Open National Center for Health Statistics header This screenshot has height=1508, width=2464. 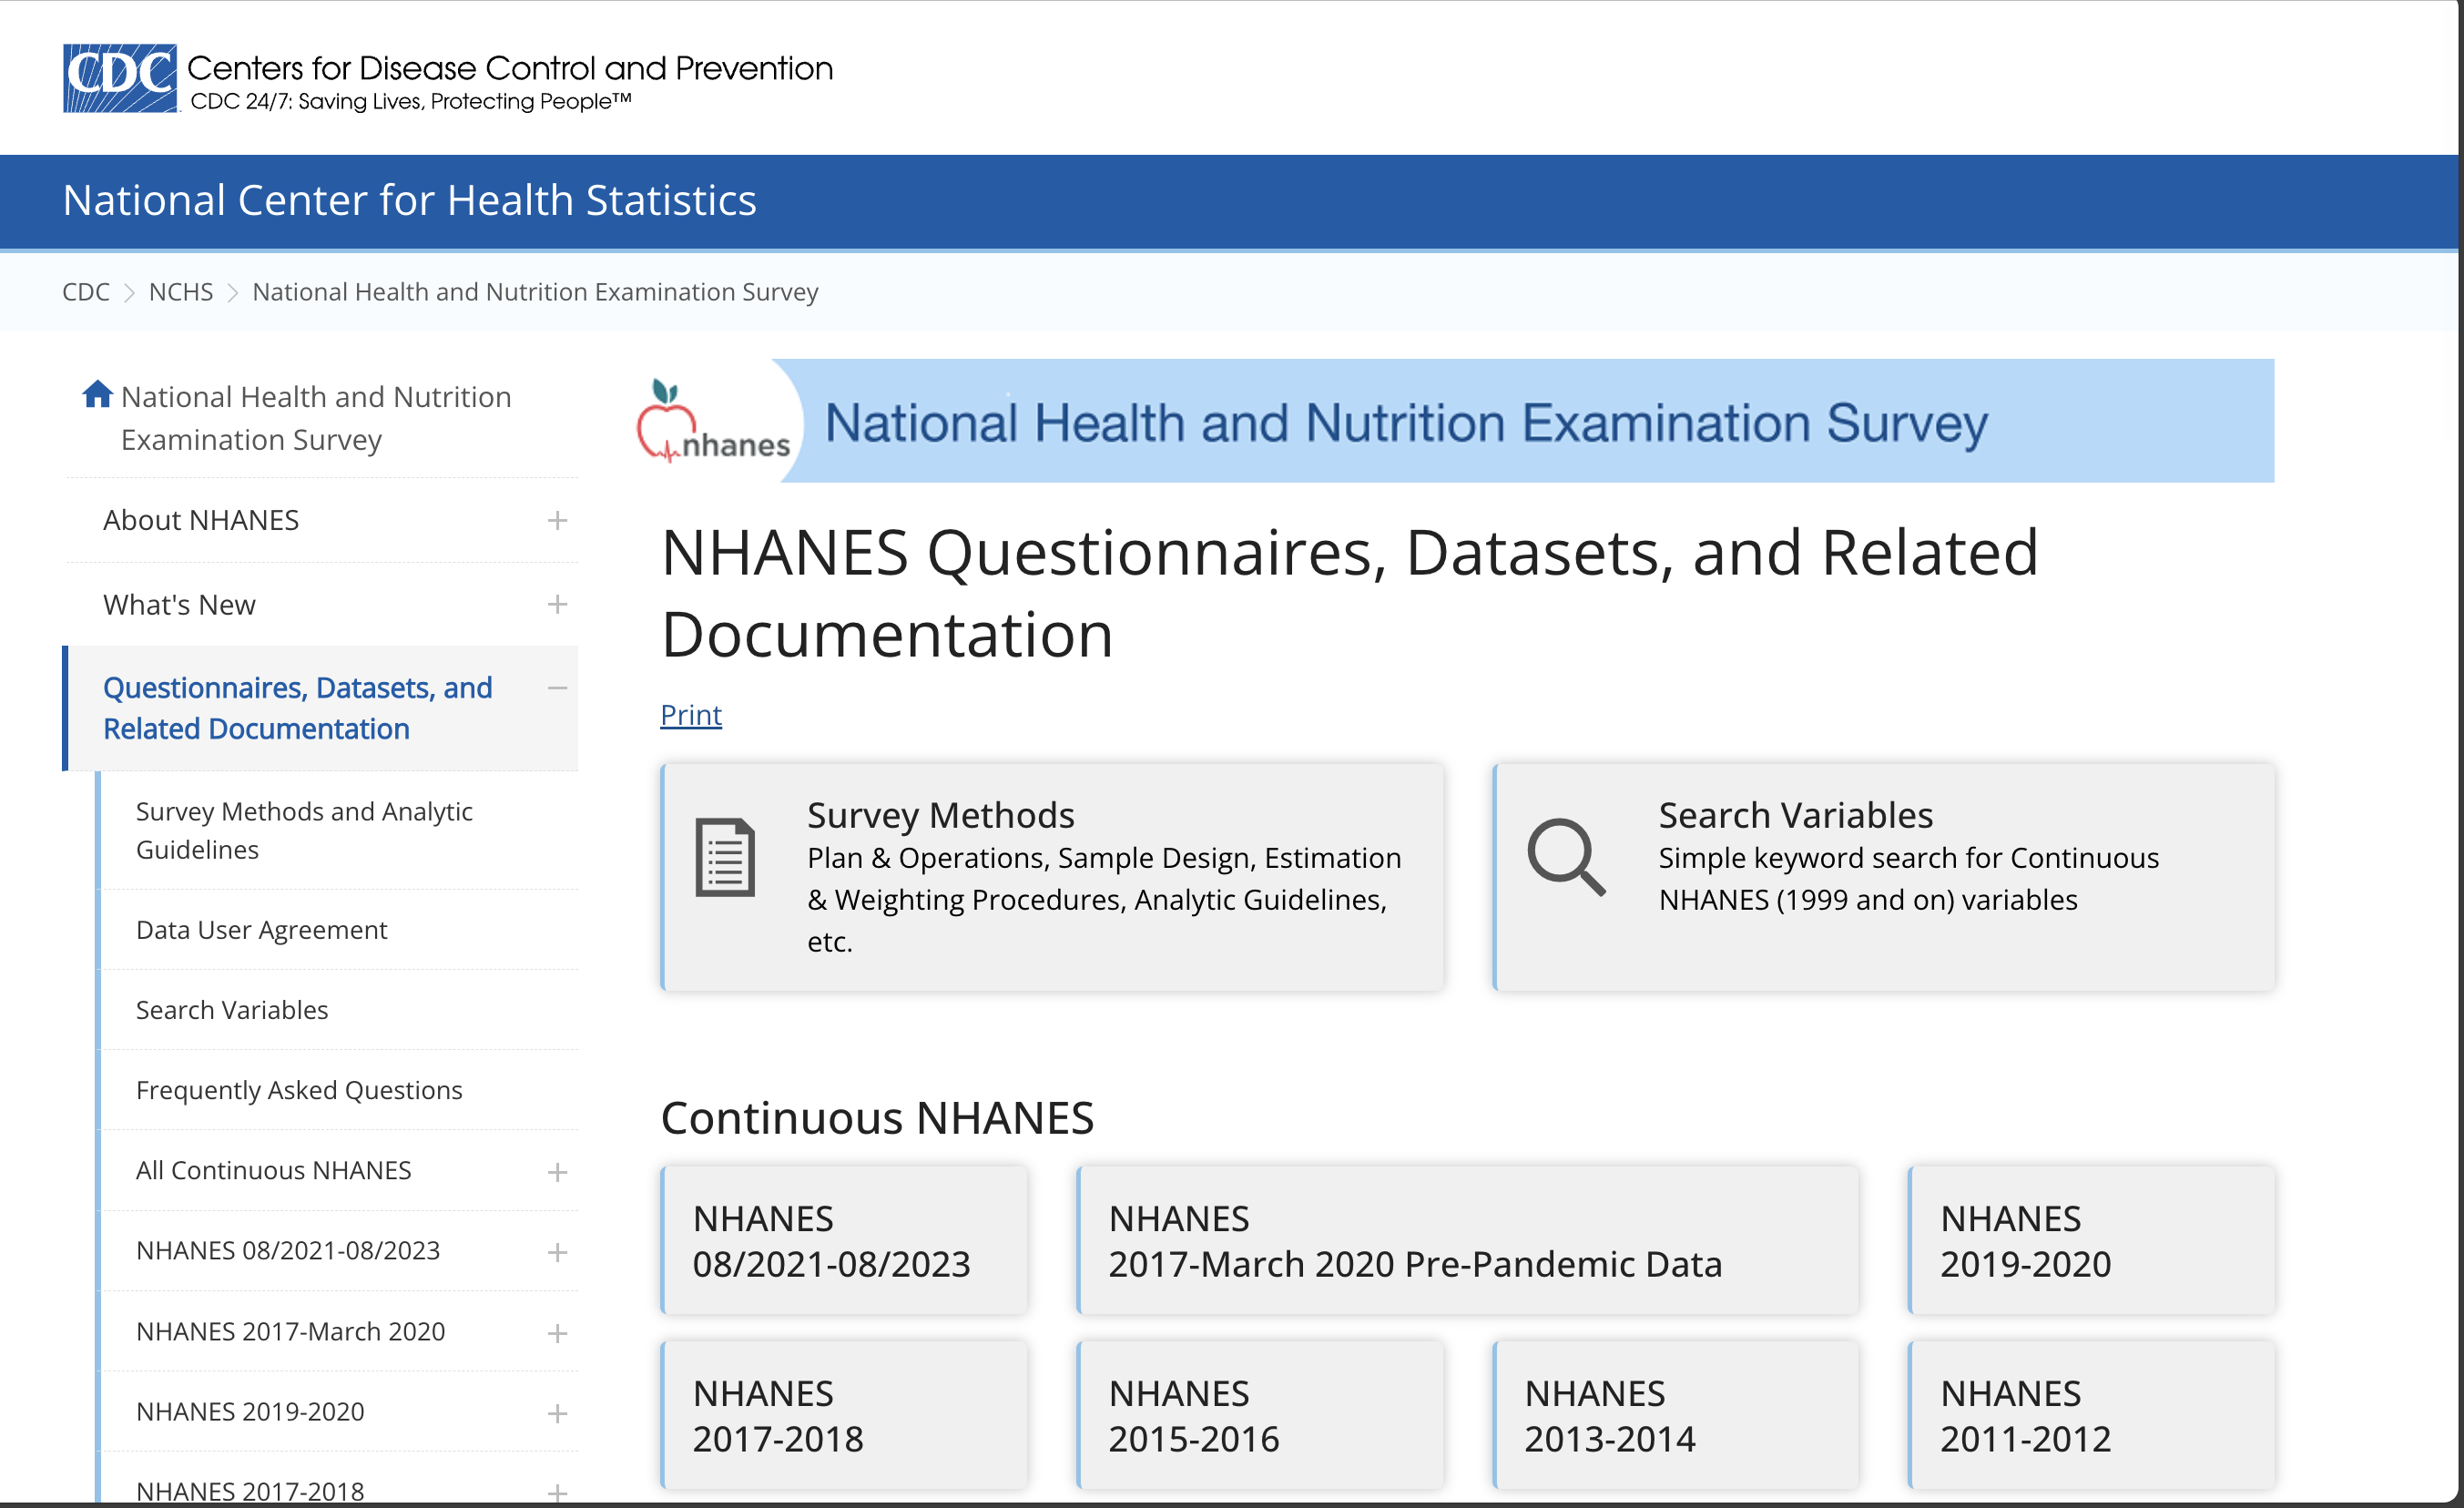point(409,200)
